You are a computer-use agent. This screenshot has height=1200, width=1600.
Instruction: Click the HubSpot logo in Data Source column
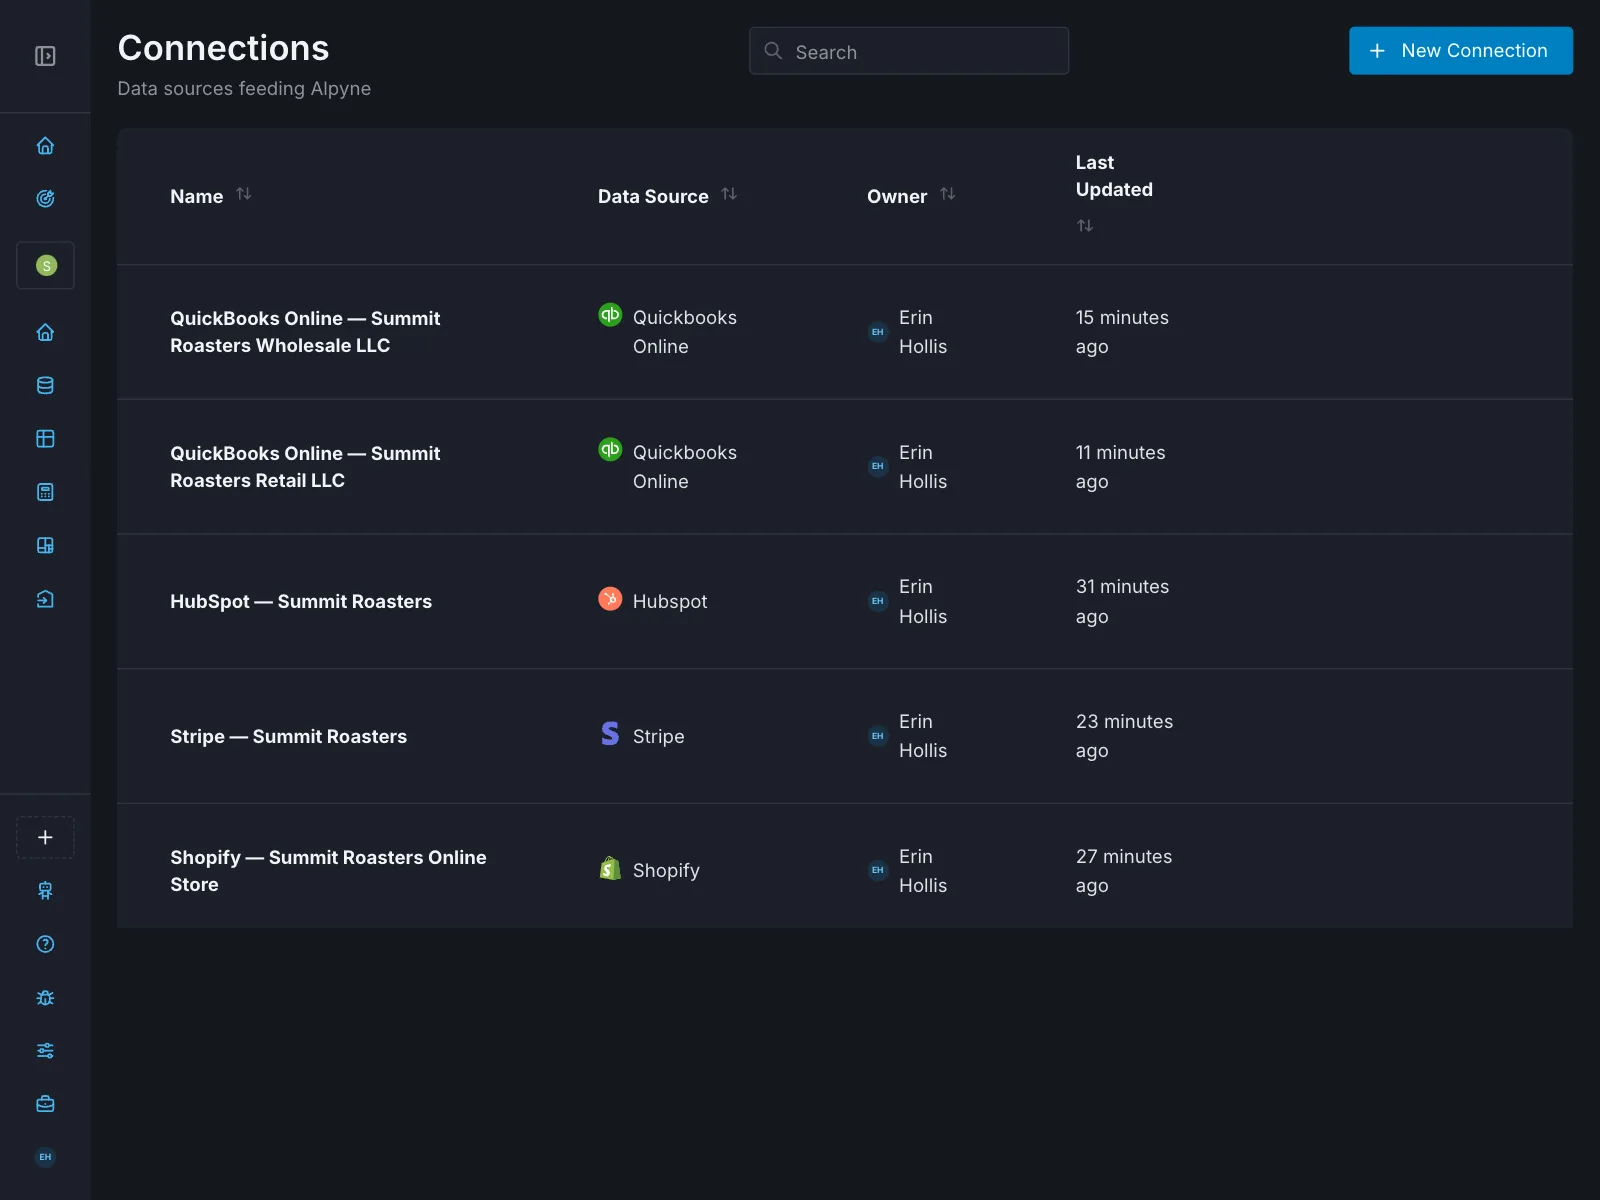click(610, 598)
